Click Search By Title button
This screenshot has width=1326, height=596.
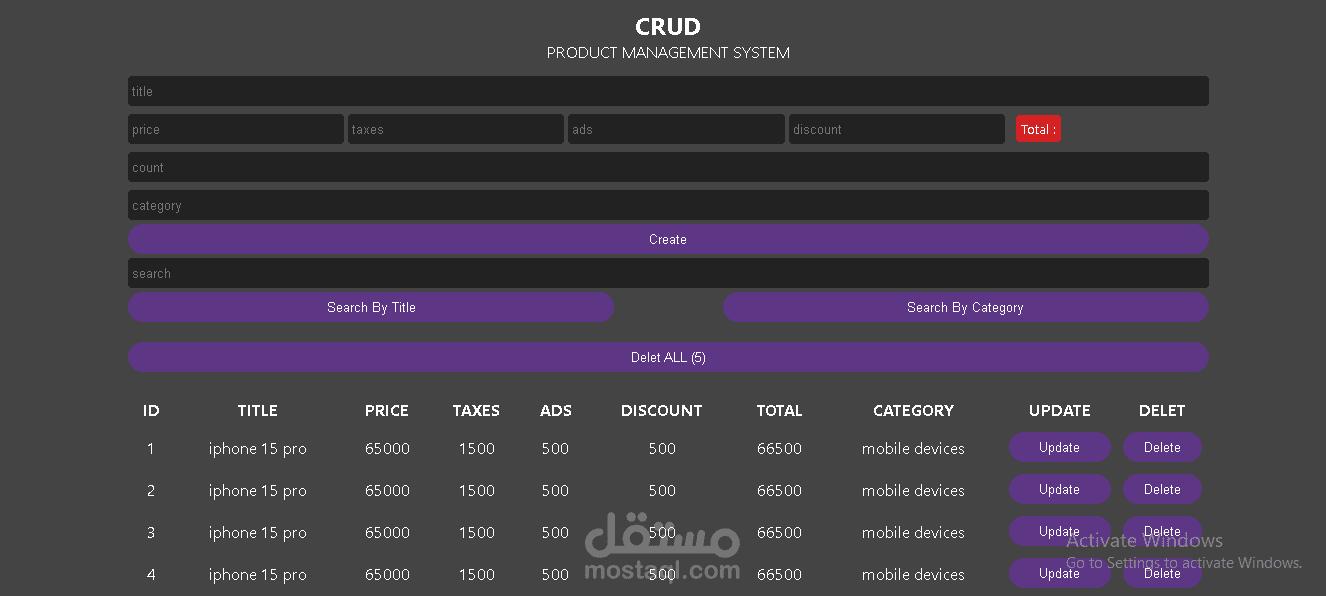[x=371, y=307]
